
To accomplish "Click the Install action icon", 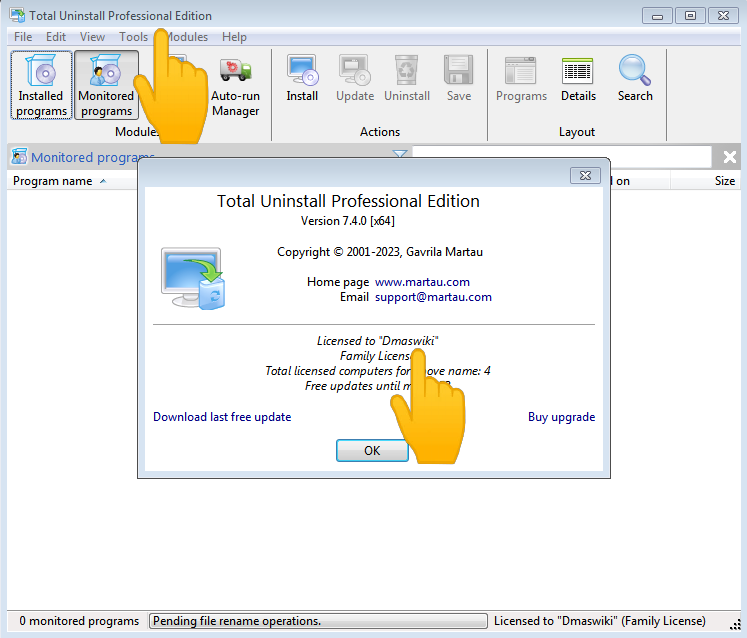I will click(302, 79).
